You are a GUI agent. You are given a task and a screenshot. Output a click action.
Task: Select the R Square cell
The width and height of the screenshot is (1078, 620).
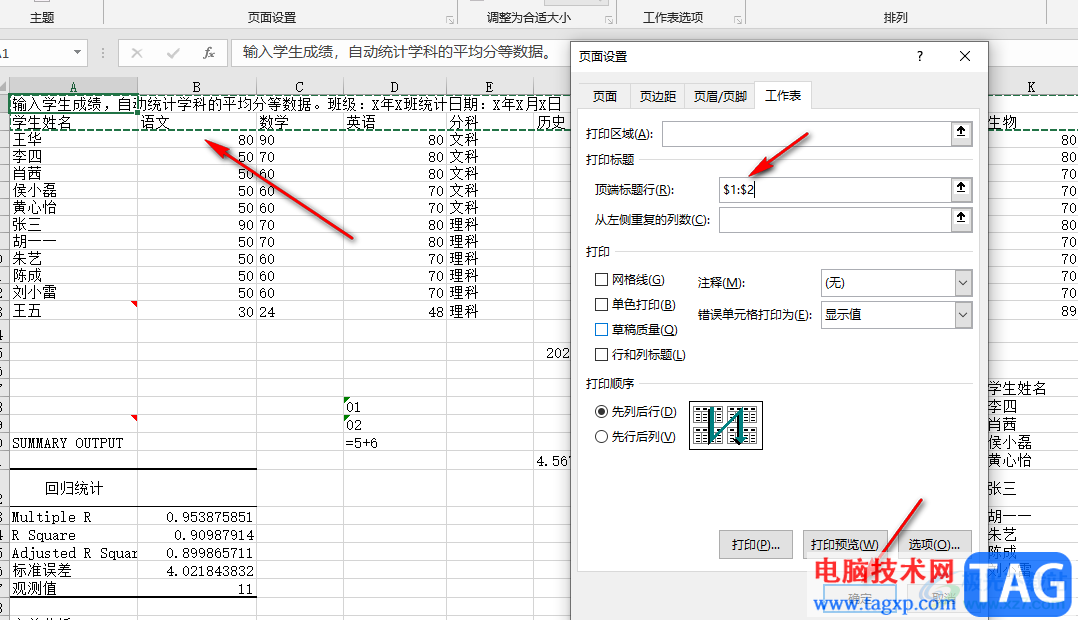pos(73,535)
